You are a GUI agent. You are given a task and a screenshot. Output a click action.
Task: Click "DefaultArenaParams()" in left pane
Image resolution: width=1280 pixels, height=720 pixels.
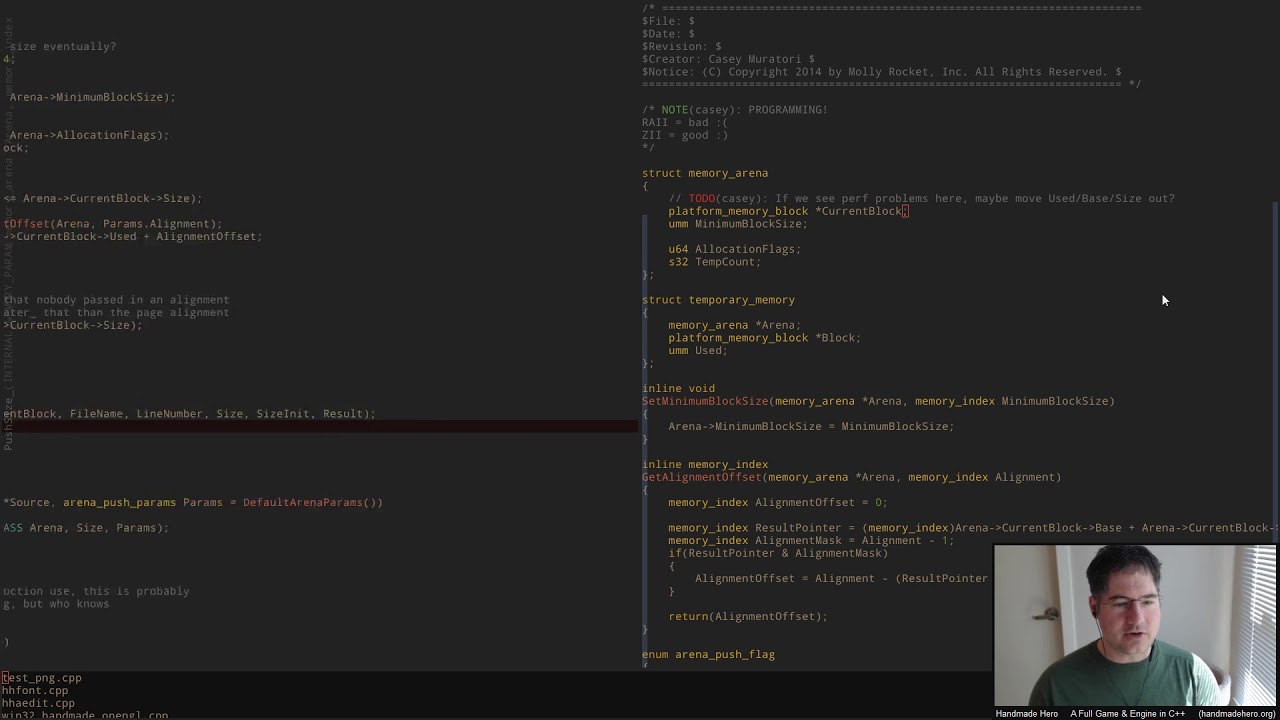(x=312, y=502)
